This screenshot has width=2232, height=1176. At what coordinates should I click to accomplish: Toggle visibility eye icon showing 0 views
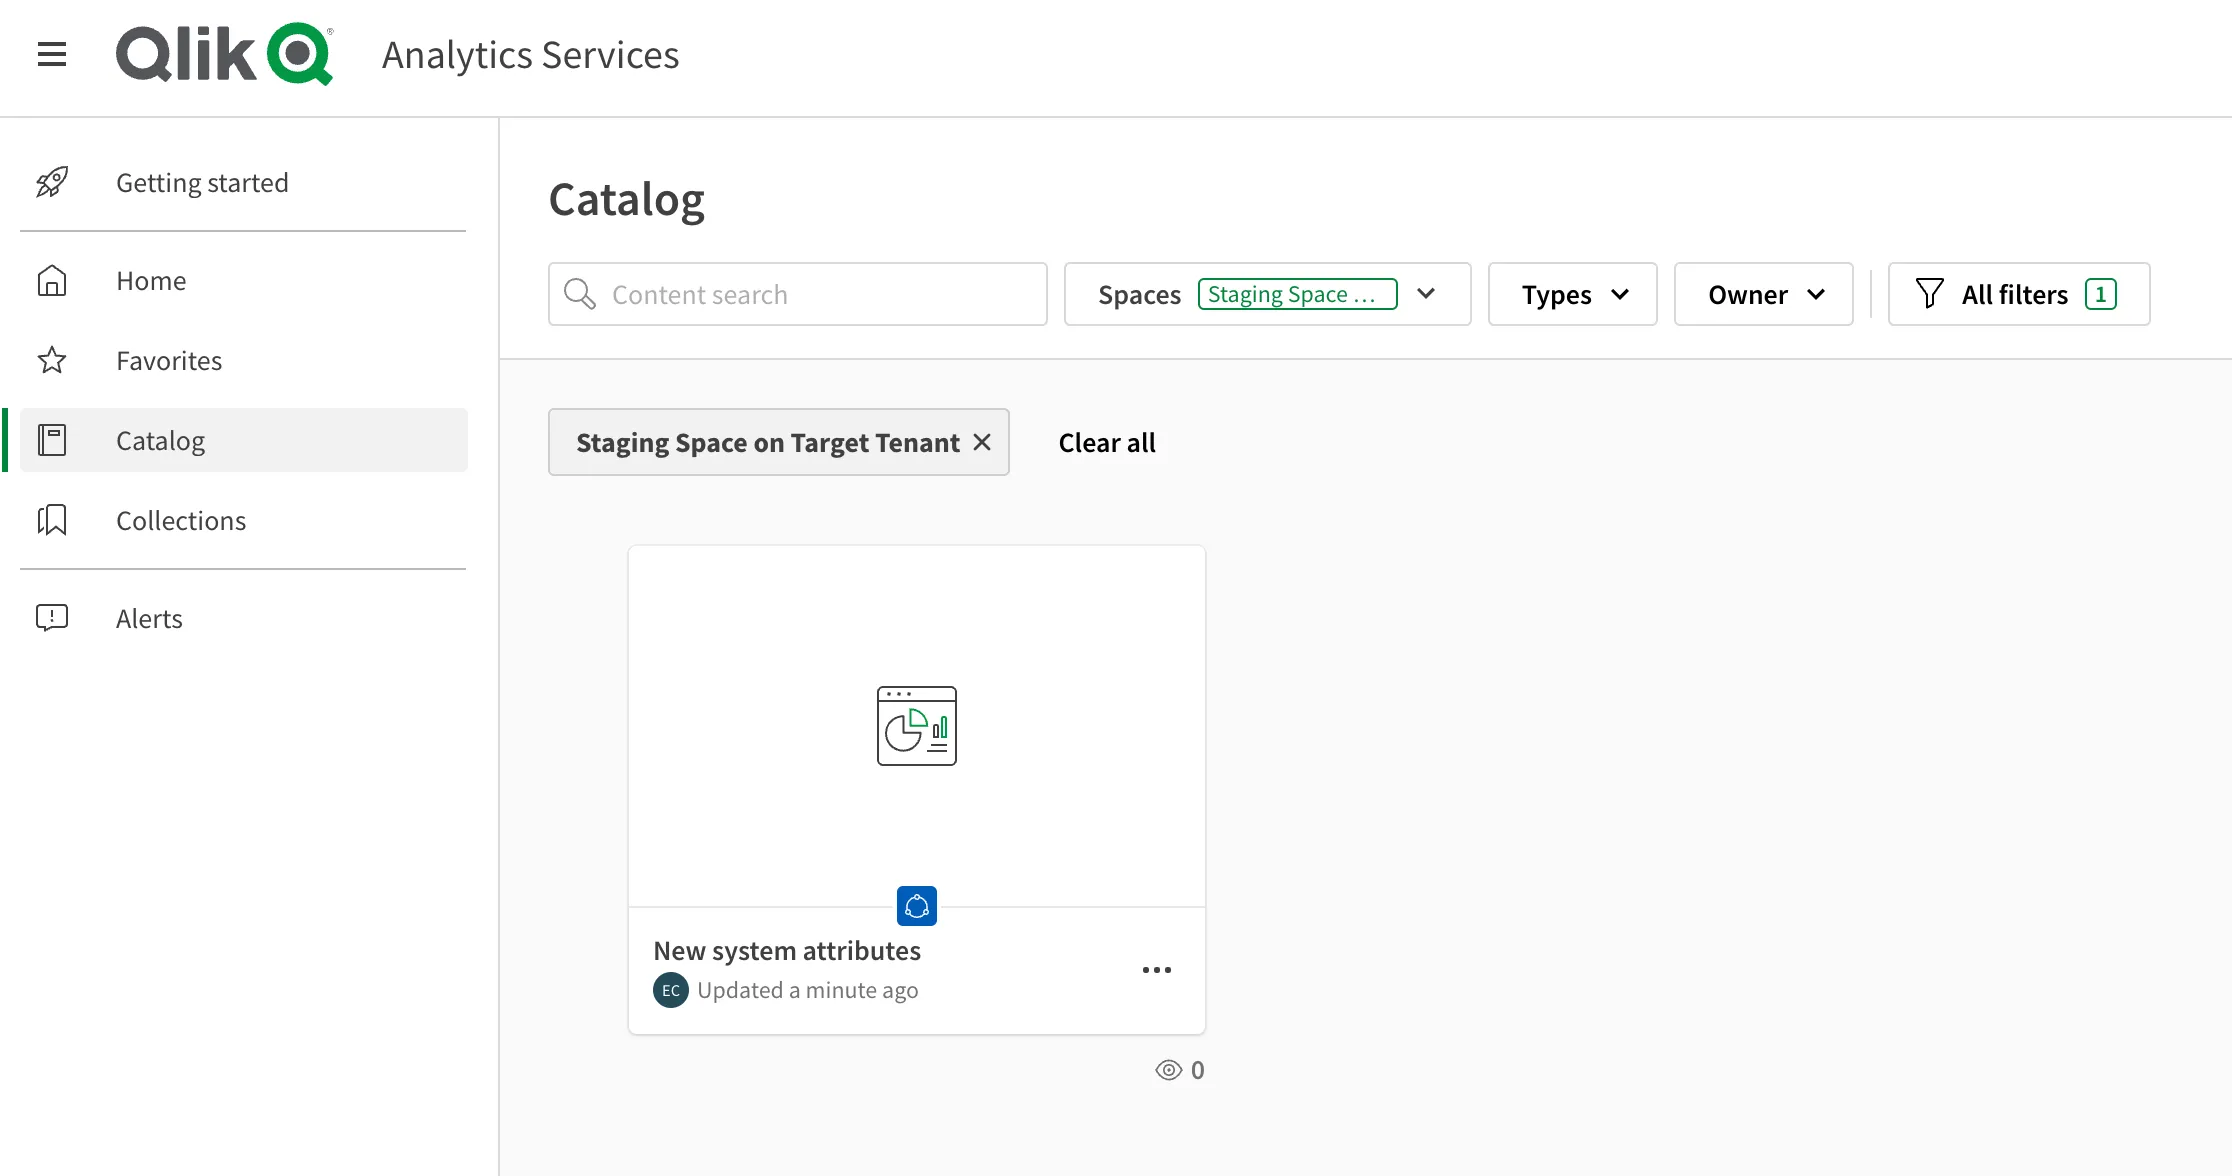tap(1168, 1070)
